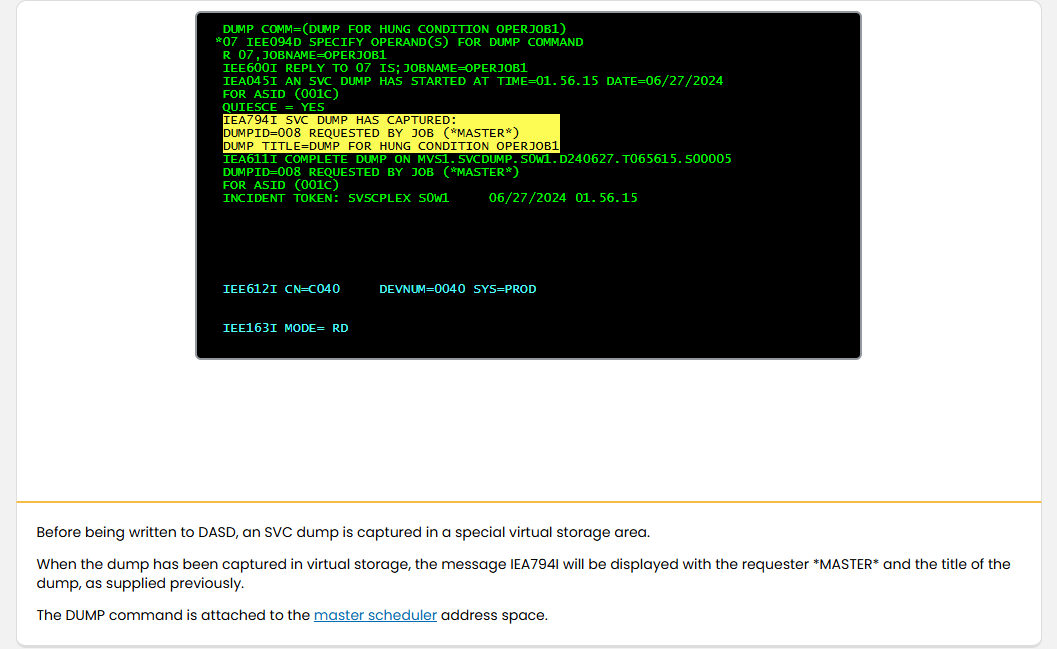Select the INCIDENT TOKEN: SVSCPLEX S0W1 line
The width and height of the screenshot is (1057, 649).
click(x=429, y=198)
